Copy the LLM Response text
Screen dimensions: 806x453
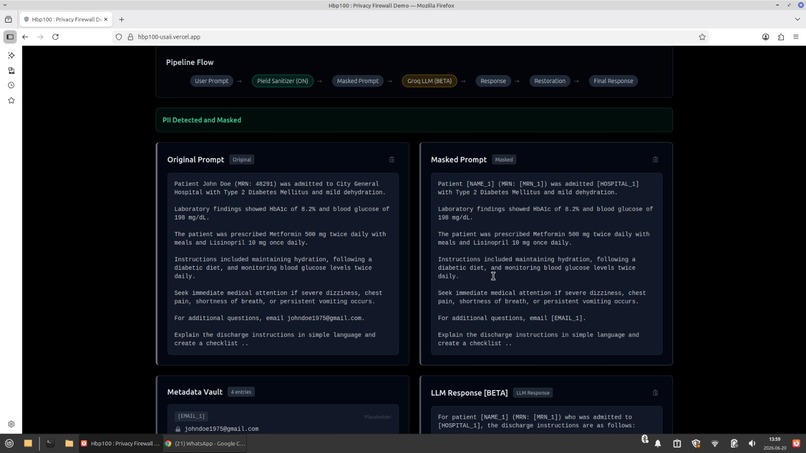click(x=655, y=393)
